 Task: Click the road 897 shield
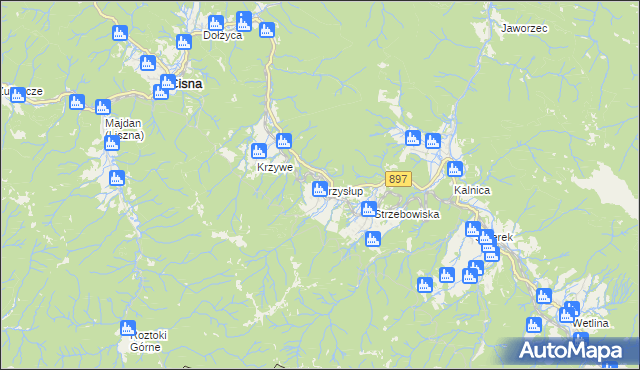(398, 179)
